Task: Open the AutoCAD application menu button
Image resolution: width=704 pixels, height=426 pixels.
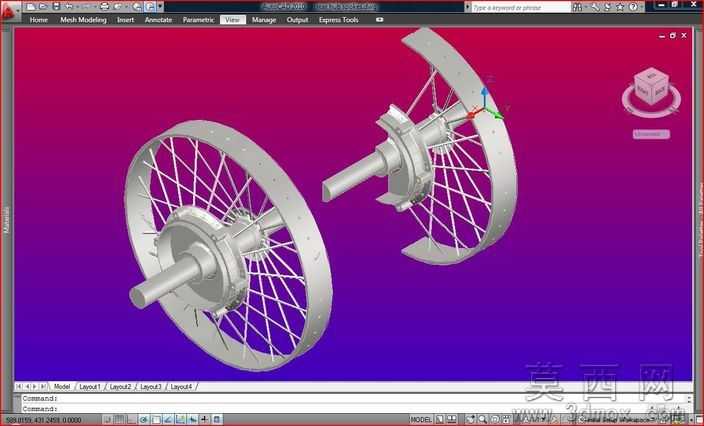Action: pyautogui.click(x=10, y=11)
